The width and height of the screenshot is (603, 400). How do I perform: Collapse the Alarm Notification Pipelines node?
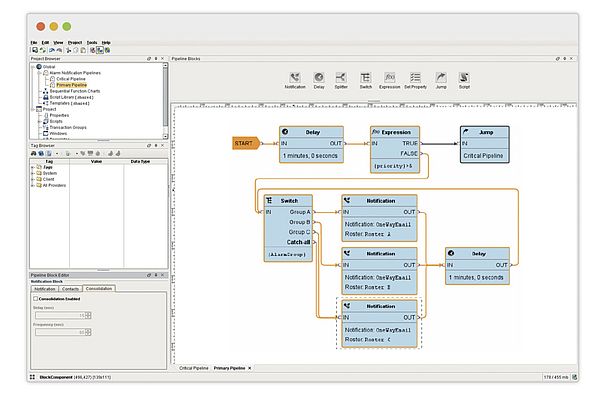[x=40, y=73]
